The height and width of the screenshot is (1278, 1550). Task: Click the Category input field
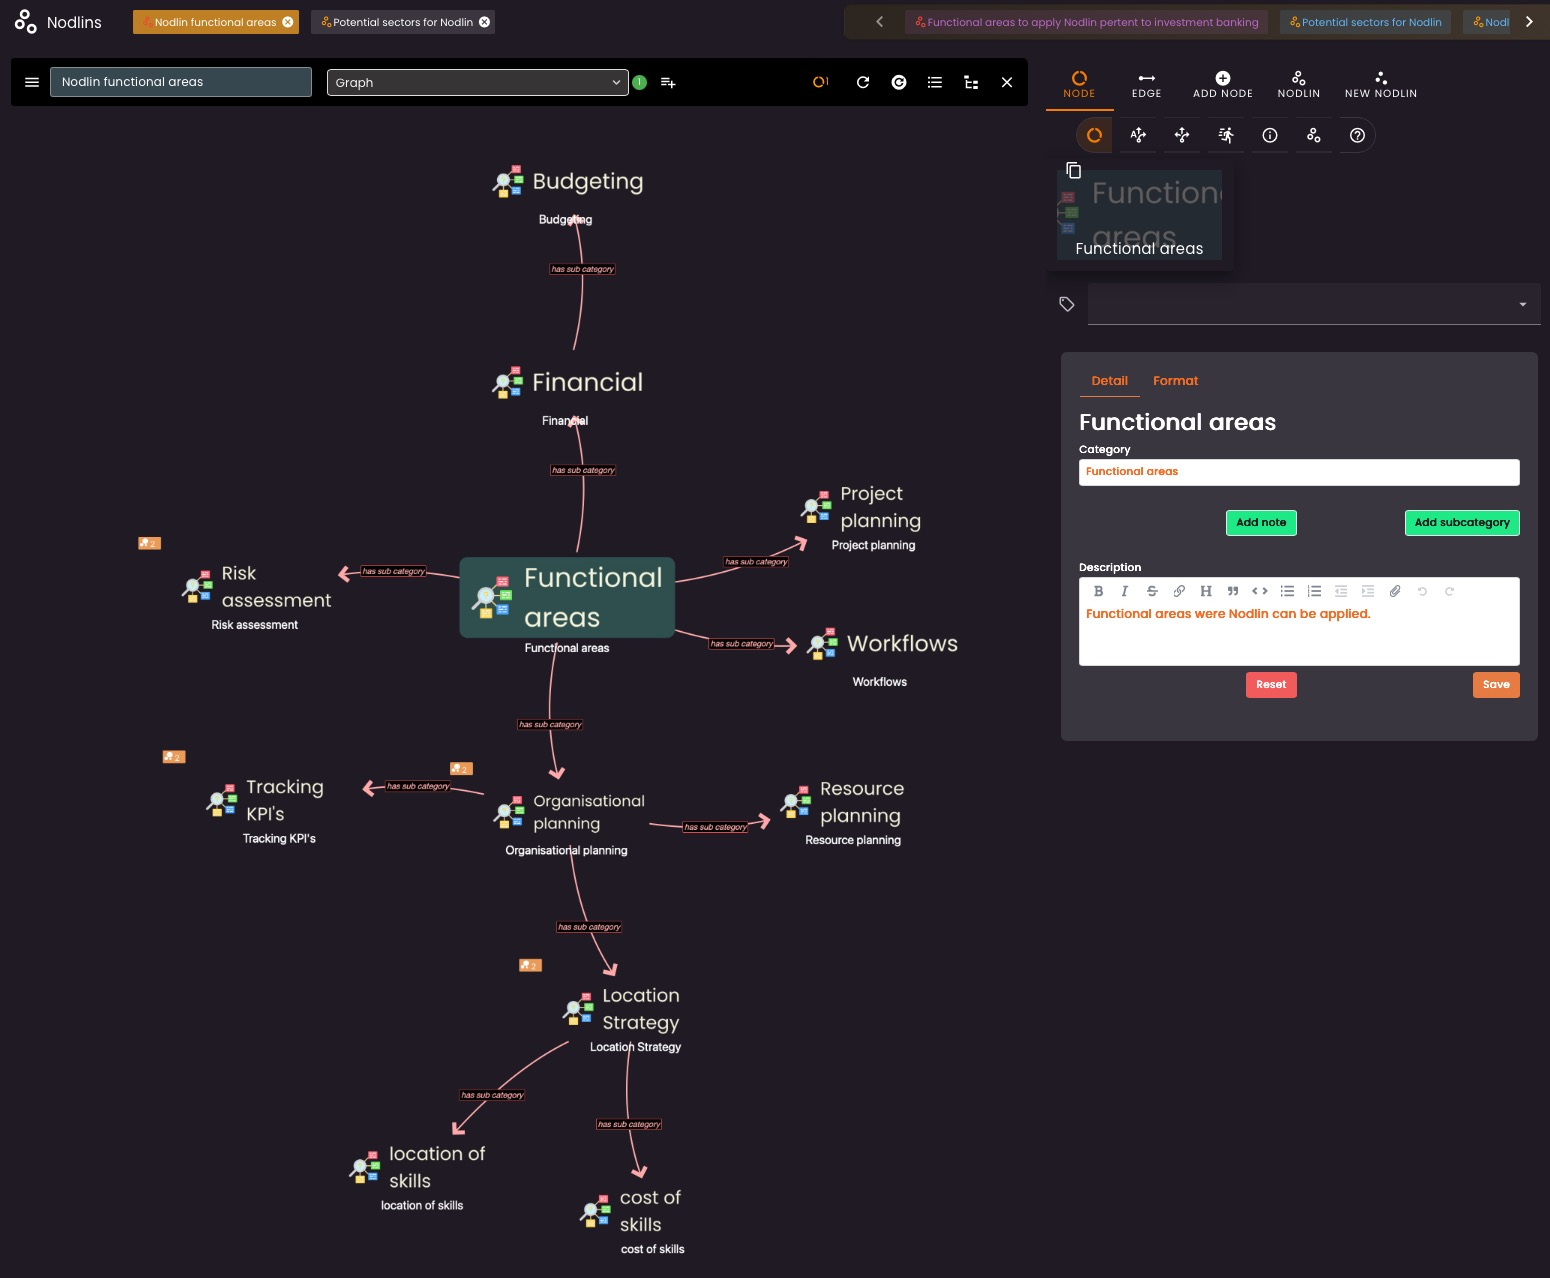coord(1298,472)
